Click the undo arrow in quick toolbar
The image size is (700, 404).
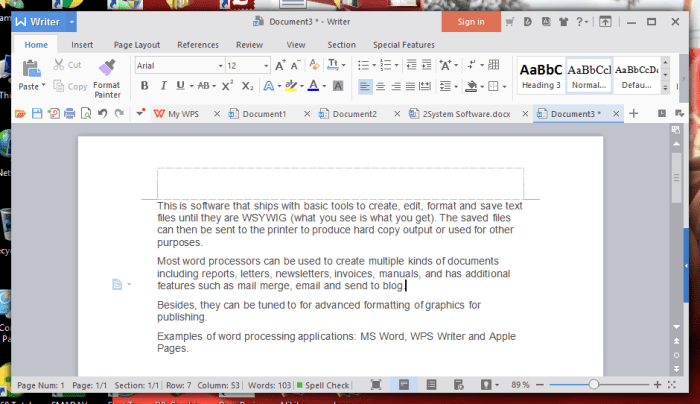click(103, 114)
